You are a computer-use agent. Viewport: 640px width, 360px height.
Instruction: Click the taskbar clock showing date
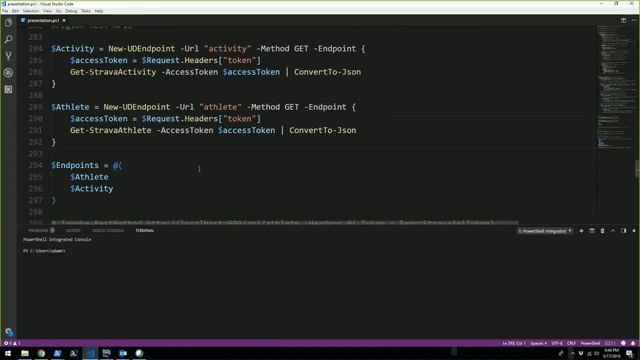coord(611,353)
